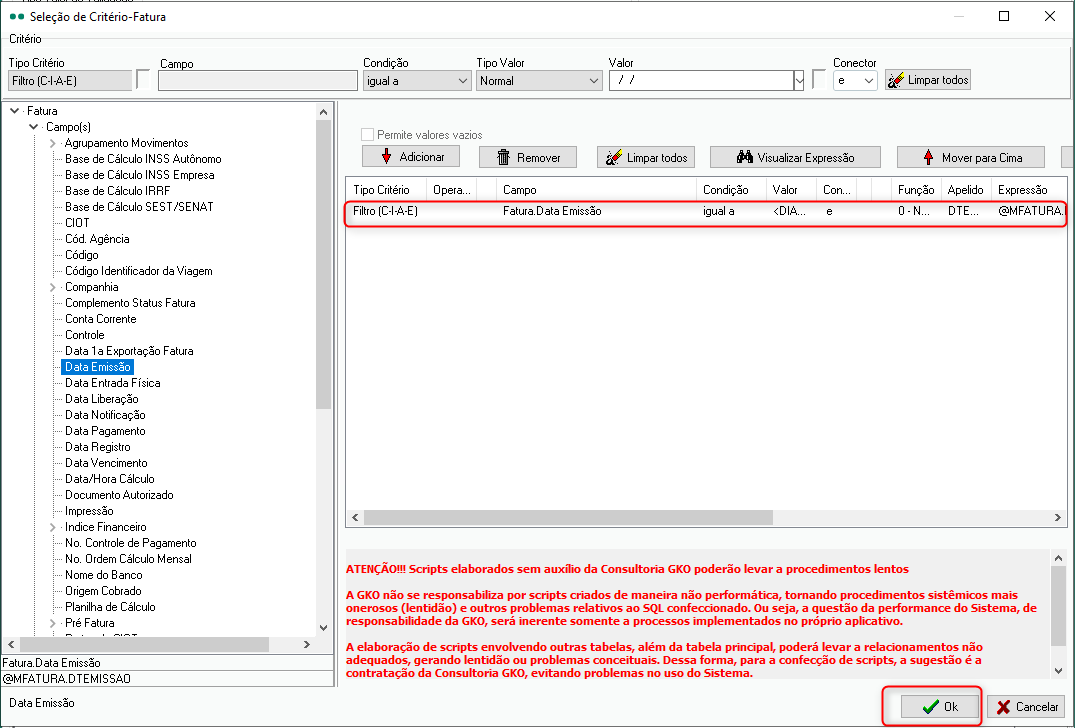Collapse the Campo(s) tree node

tap(33, 127)
